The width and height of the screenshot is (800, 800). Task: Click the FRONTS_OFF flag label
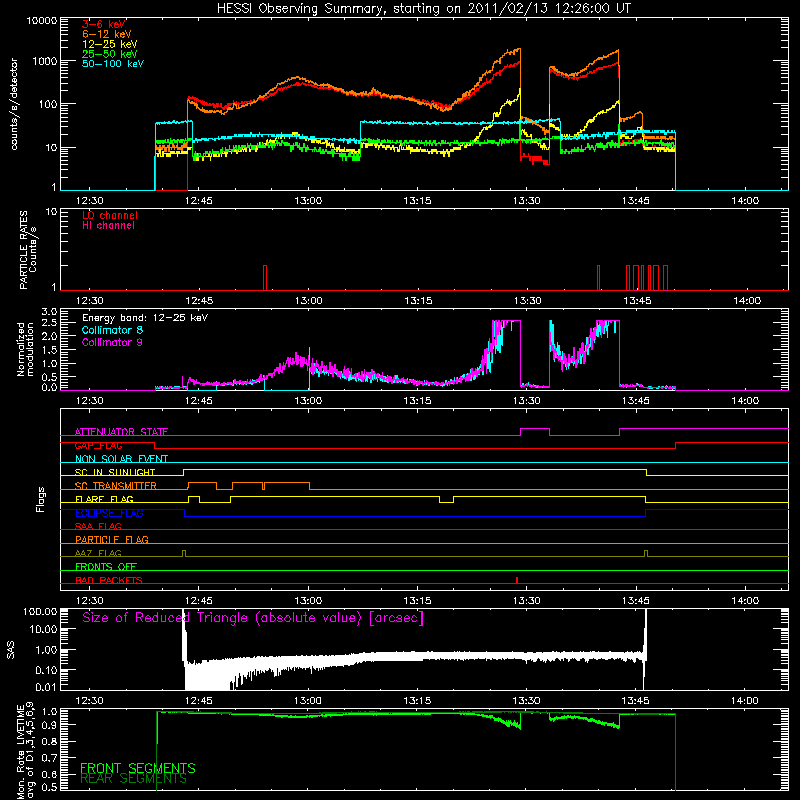[x=106, y=566]
